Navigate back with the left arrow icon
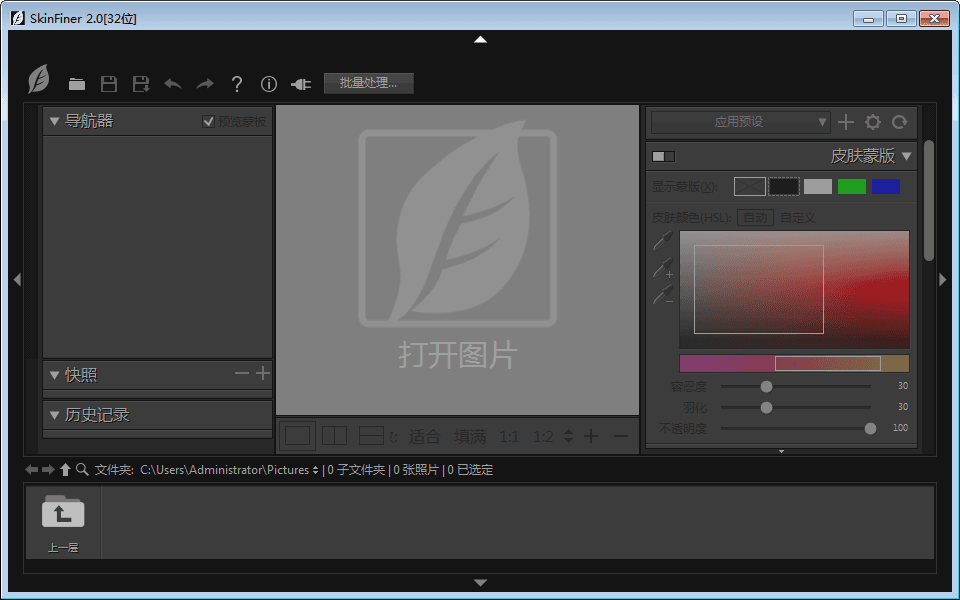 (31, 470)
